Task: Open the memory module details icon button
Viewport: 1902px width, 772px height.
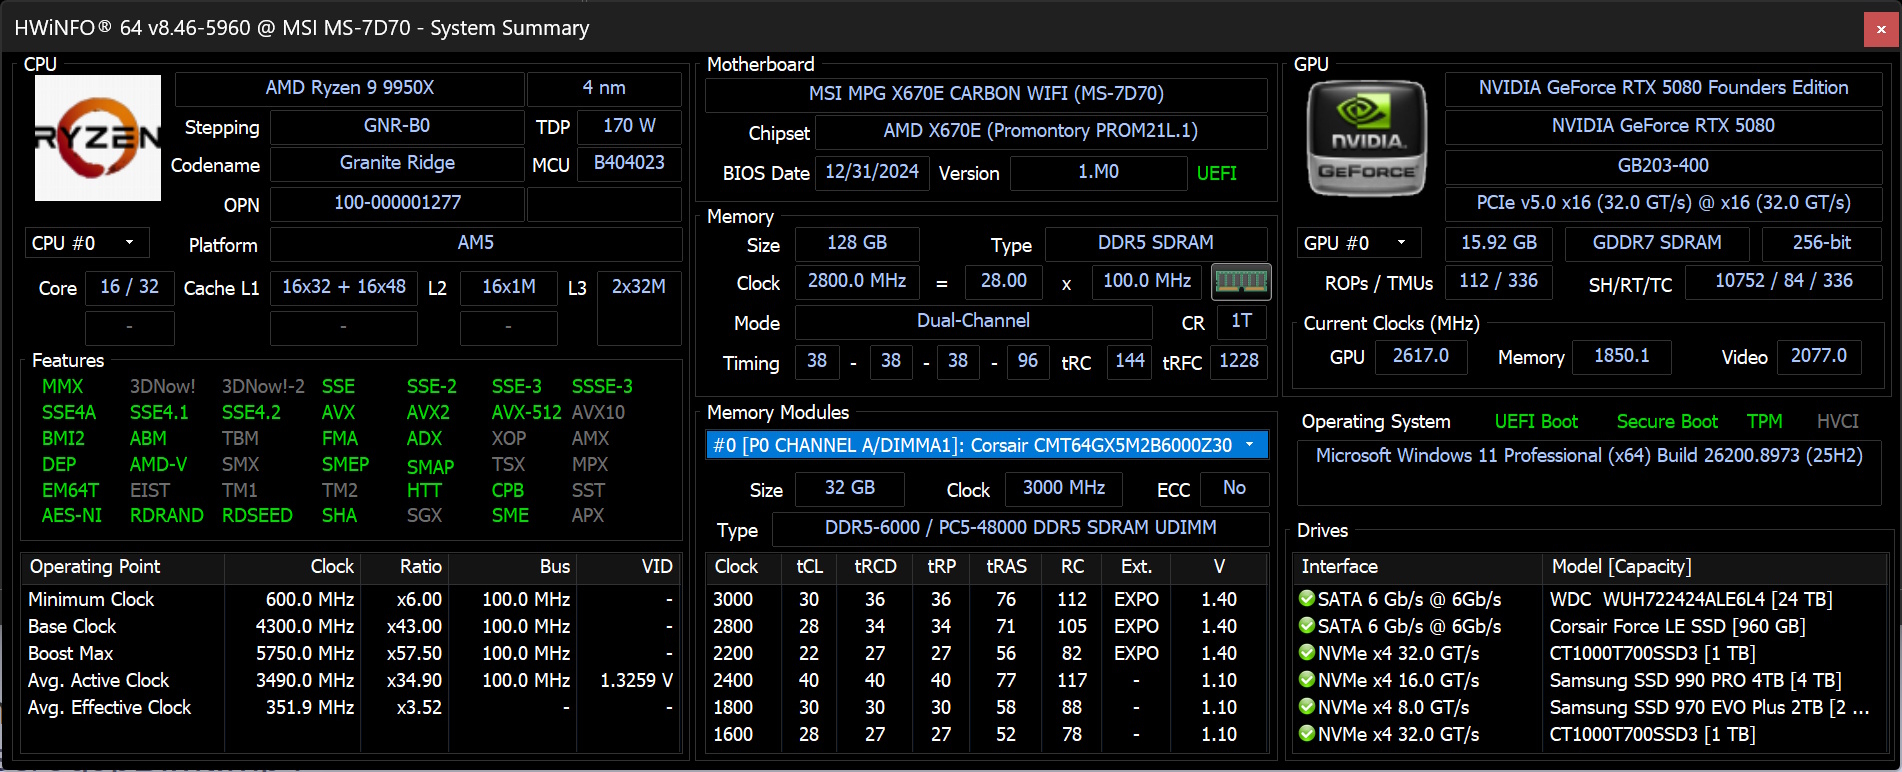Action: coord(1241,282)
